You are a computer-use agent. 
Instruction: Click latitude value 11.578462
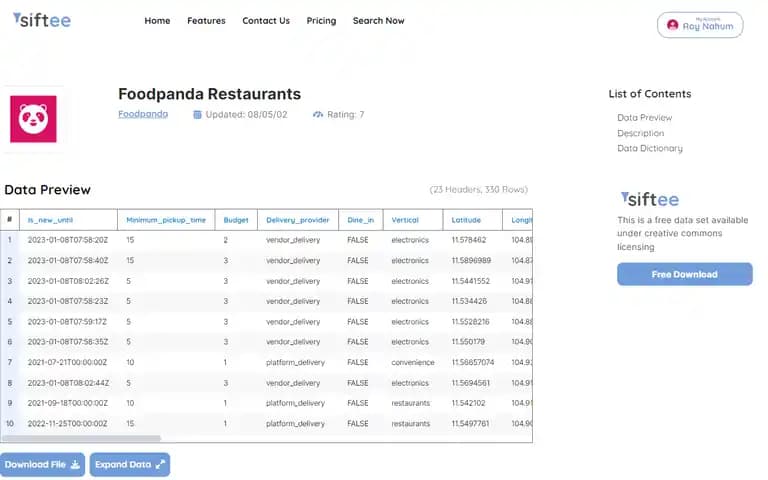coord(469,240)
